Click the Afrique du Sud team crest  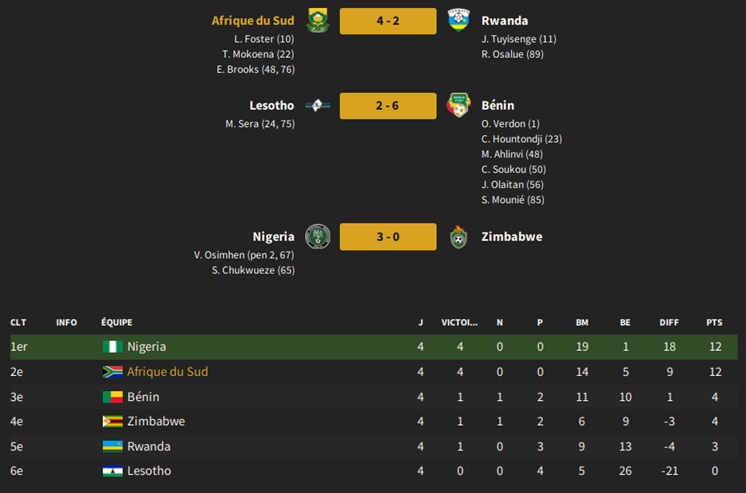point(318,20)
